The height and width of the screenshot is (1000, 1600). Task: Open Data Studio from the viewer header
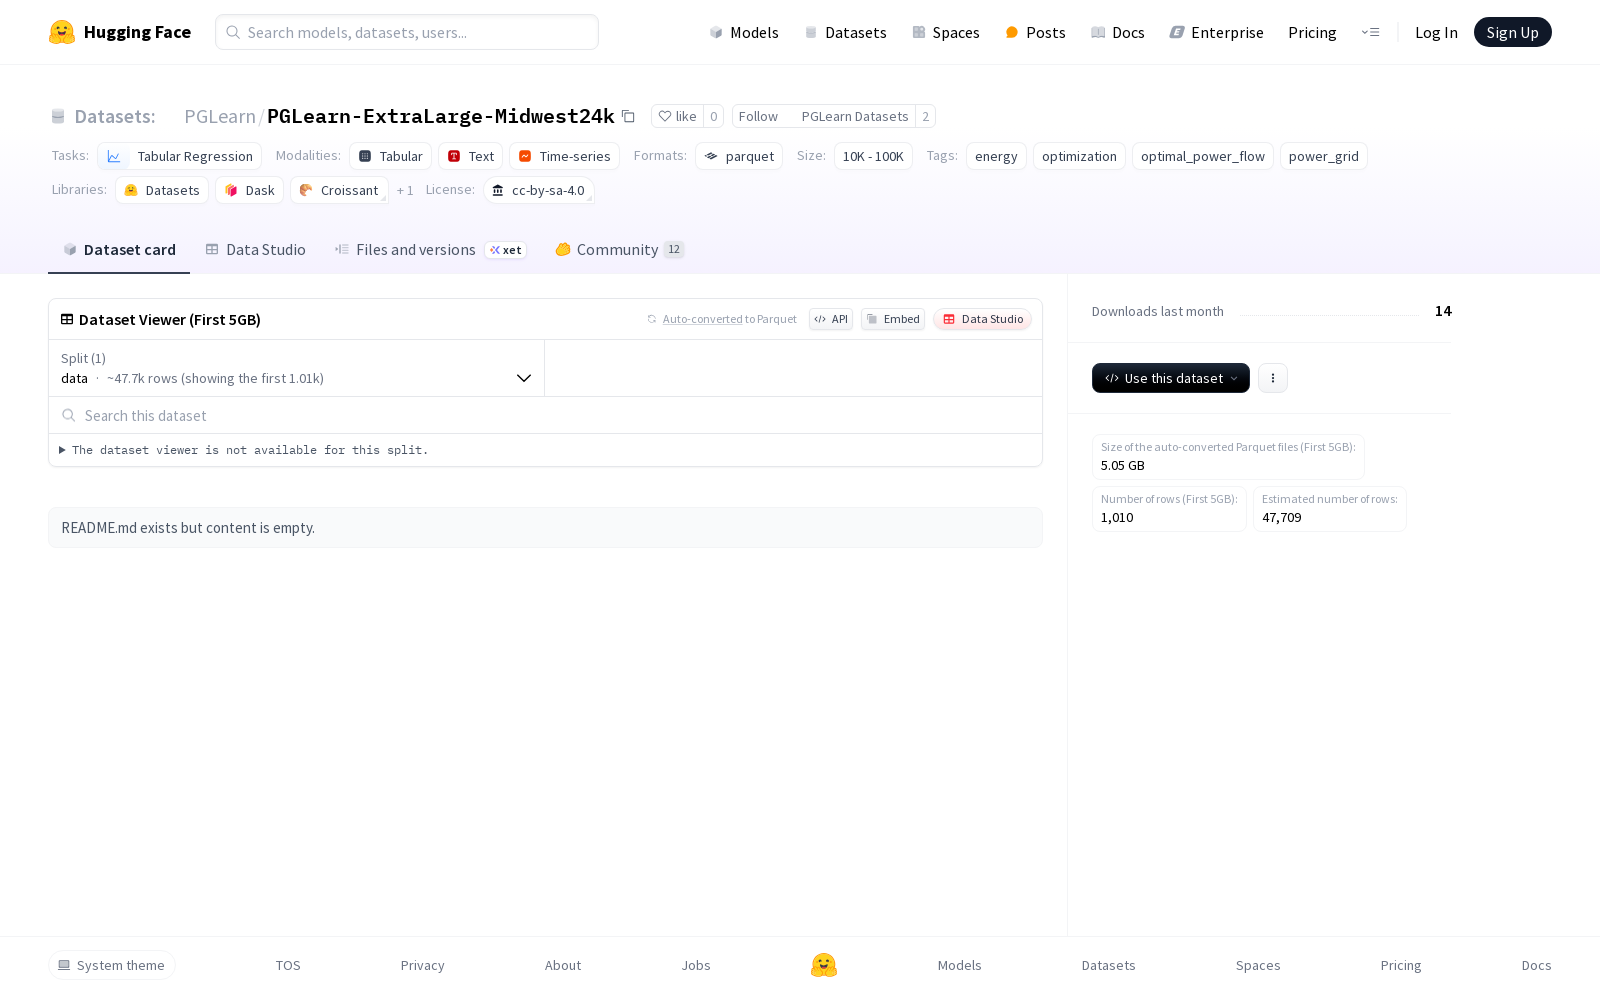click(983, 319)
